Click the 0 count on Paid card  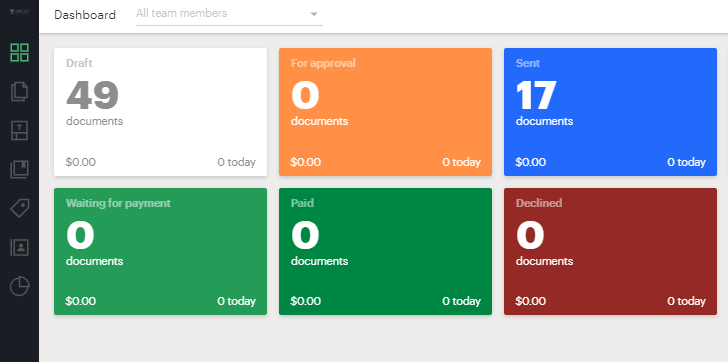click(305, 235)
